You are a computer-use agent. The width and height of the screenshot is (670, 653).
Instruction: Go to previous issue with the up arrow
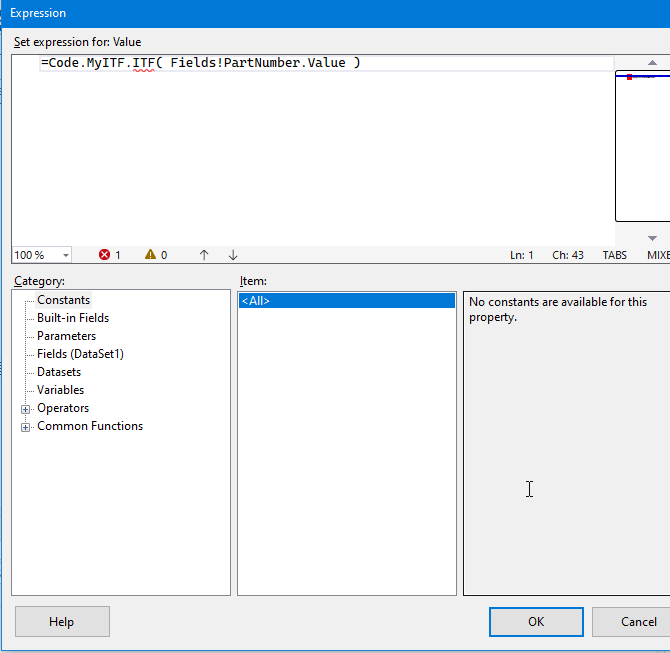[204, 255]
